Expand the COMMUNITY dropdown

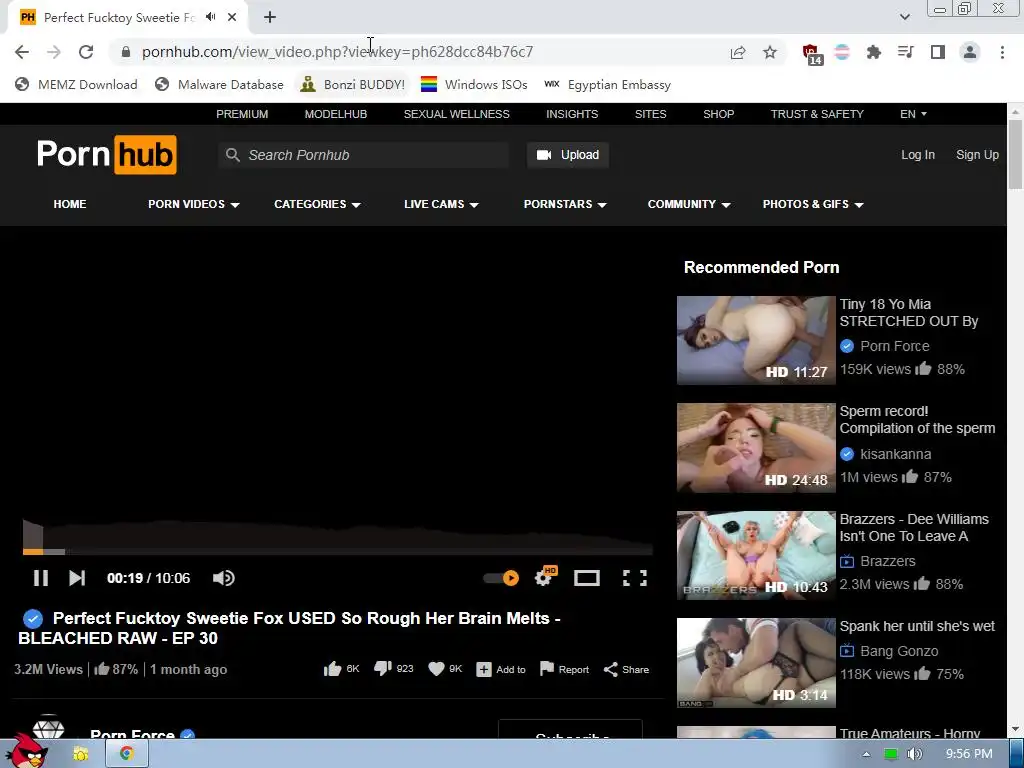[x=689, y=204]
